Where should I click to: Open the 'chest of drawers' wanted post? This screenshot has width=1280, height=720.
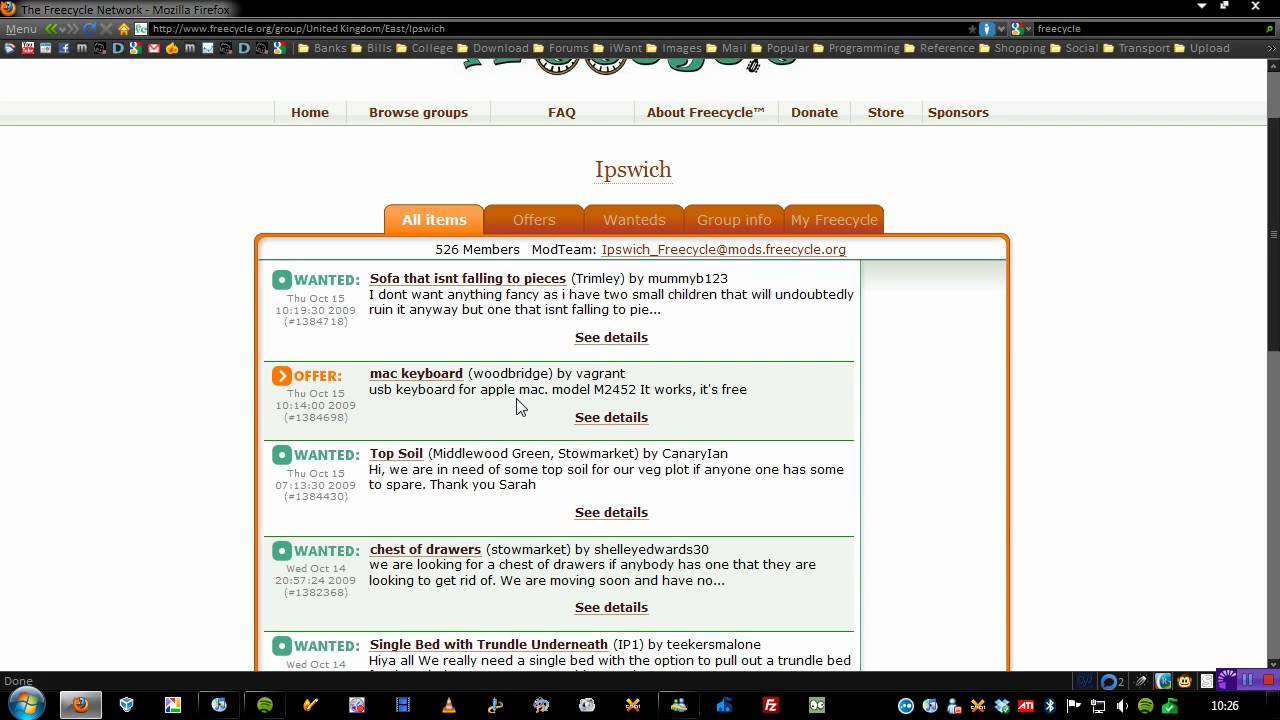pyautogui.click(x=425, y=549)
